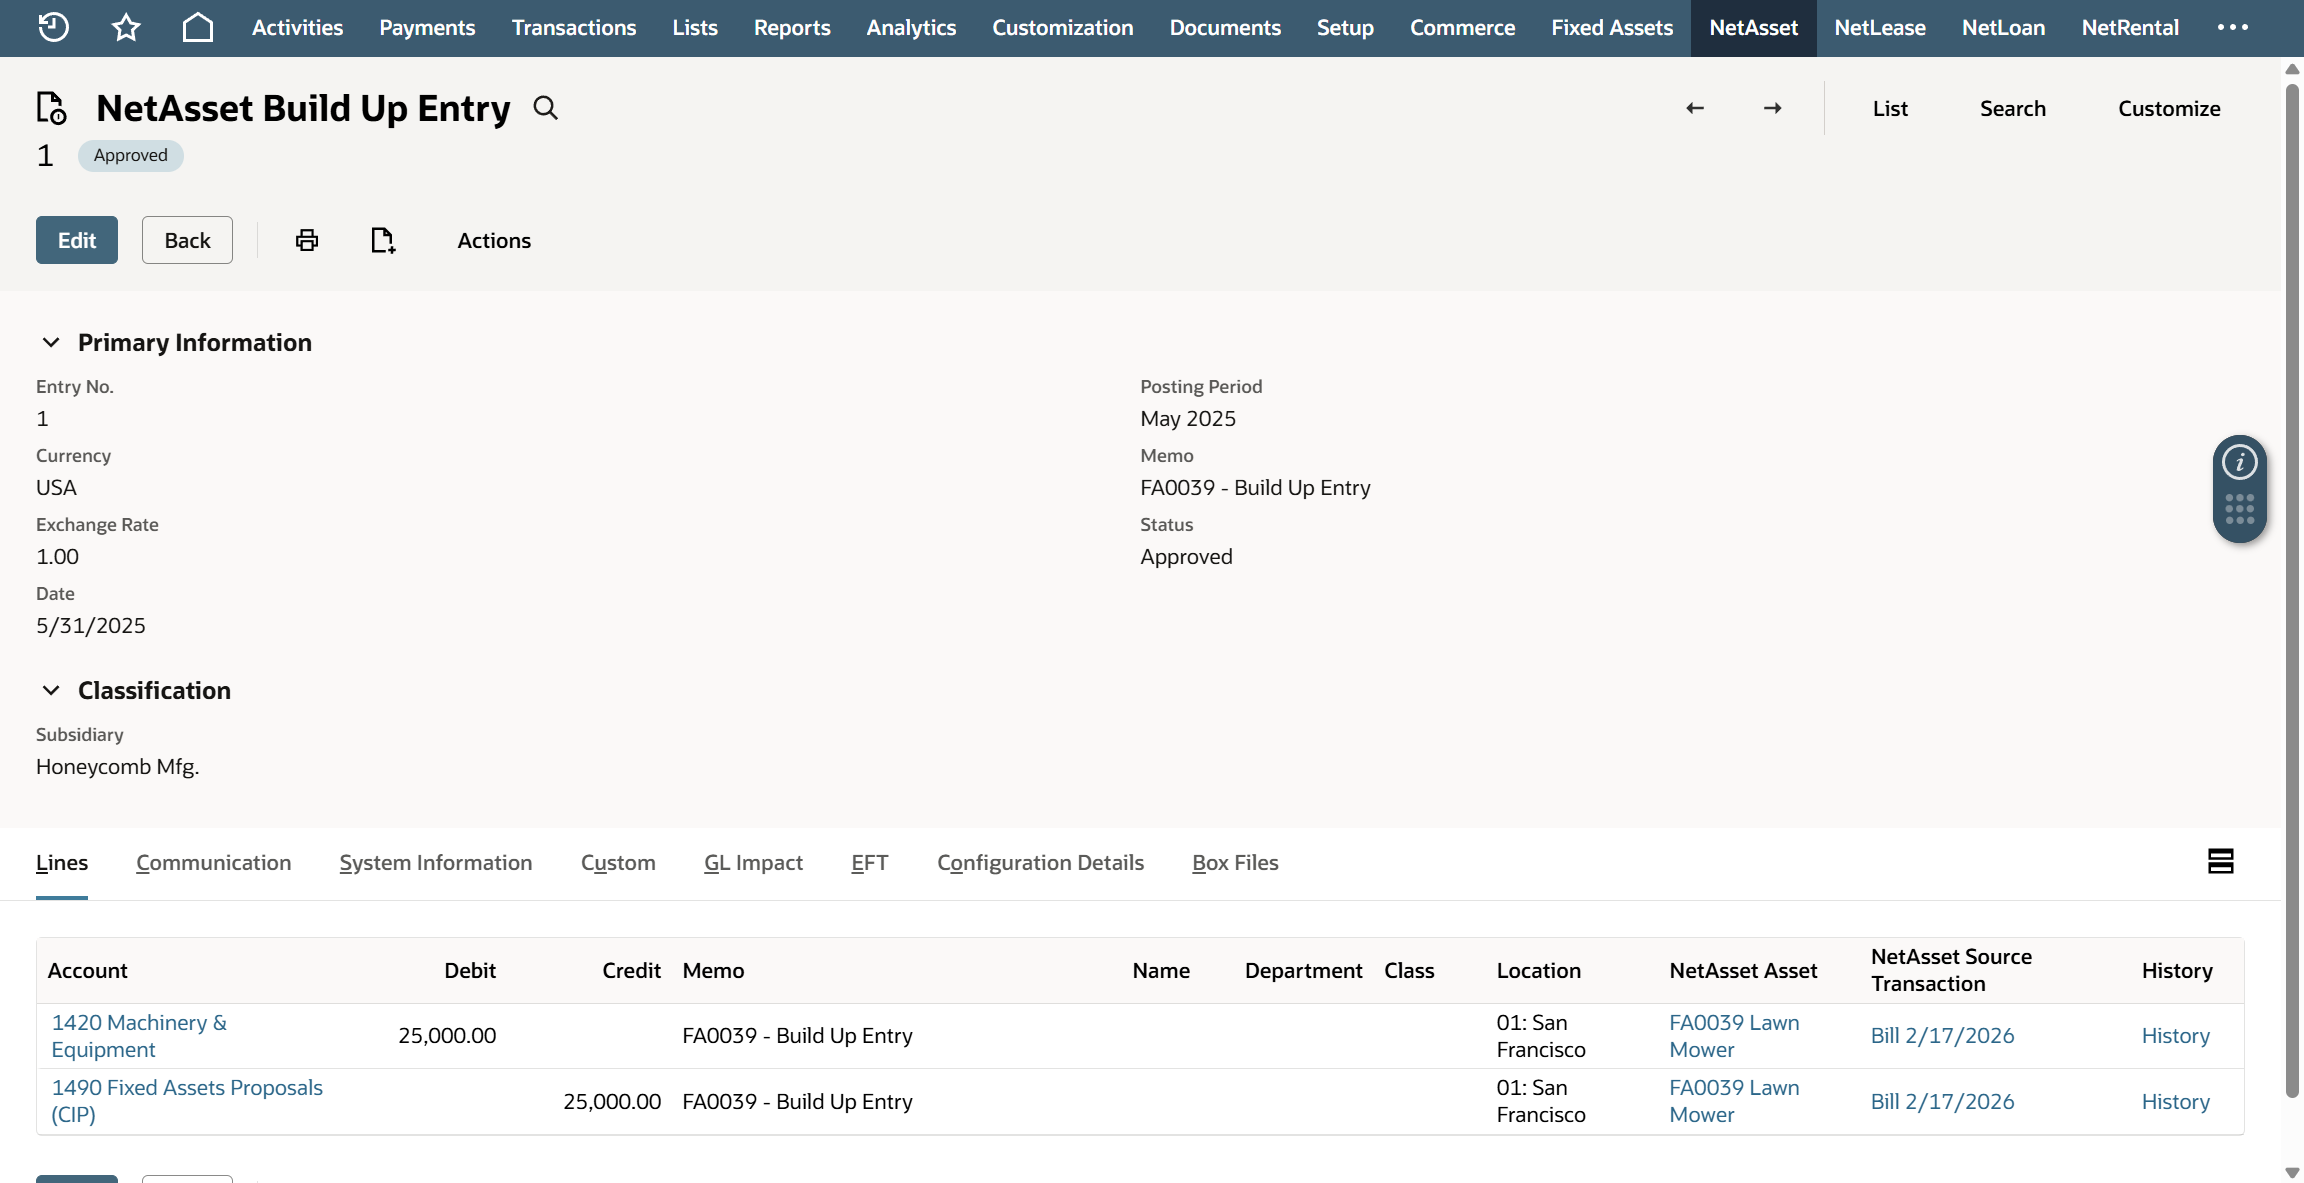Screen dimensions: 2304x1183
Task: Expand the more menus ellipsis
Action: 2232,27
